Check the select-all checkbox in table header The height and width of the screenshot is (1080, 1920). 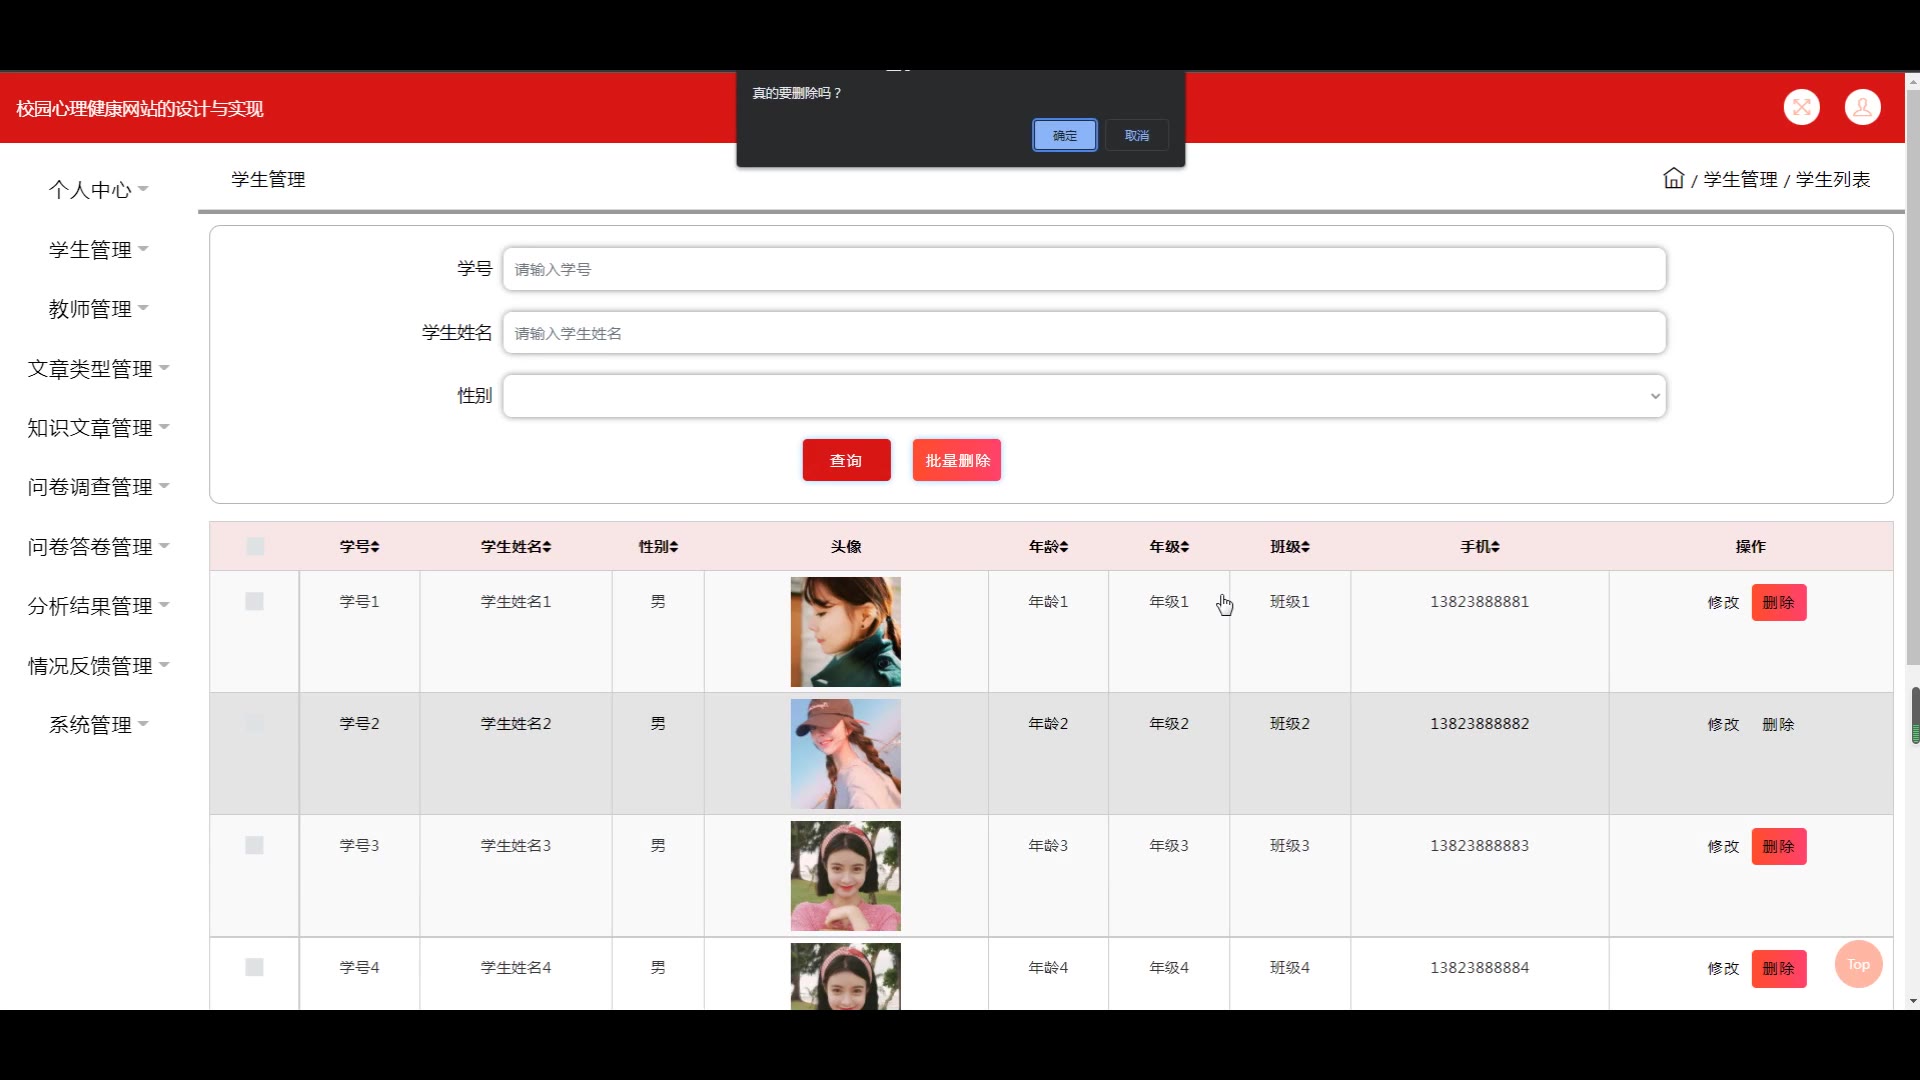pos(255,547)
